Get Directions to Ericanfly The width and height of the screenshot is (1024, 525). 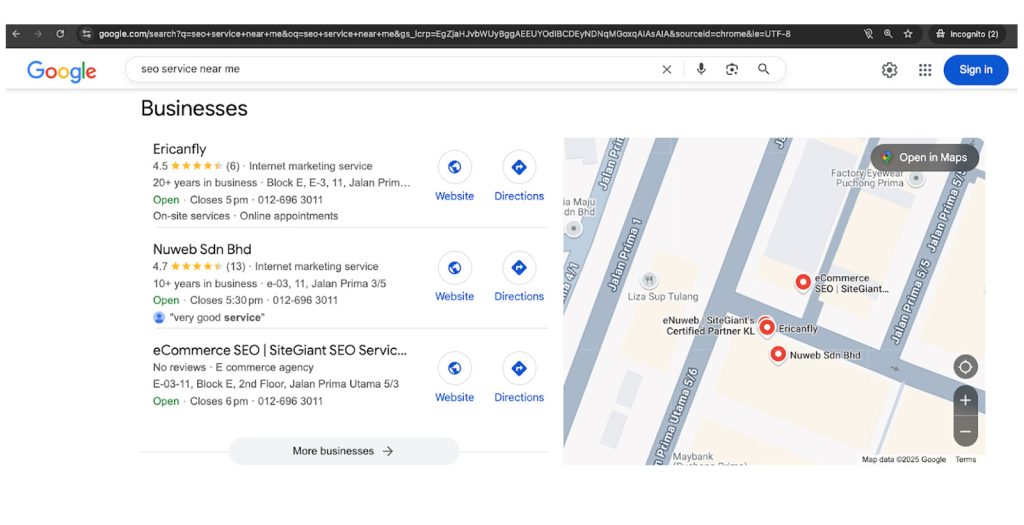tap(519, 167)
